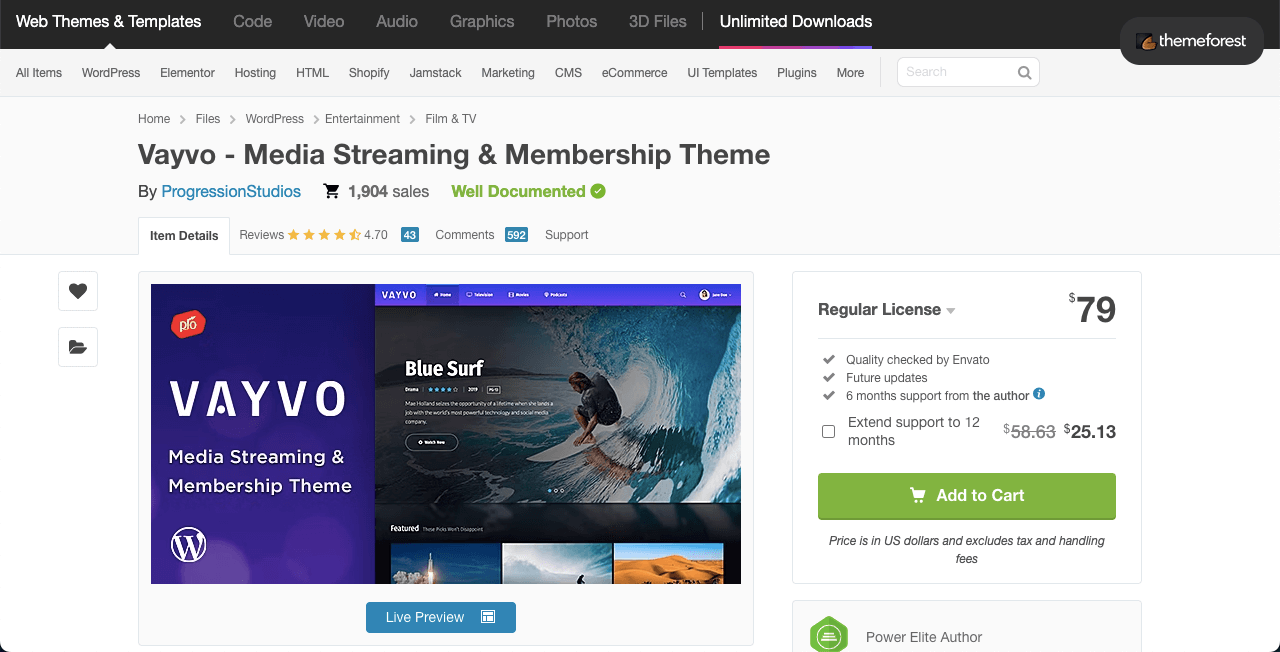Select eCommerce category
The width and height of the screenshot is (1280, 652).
635,73
